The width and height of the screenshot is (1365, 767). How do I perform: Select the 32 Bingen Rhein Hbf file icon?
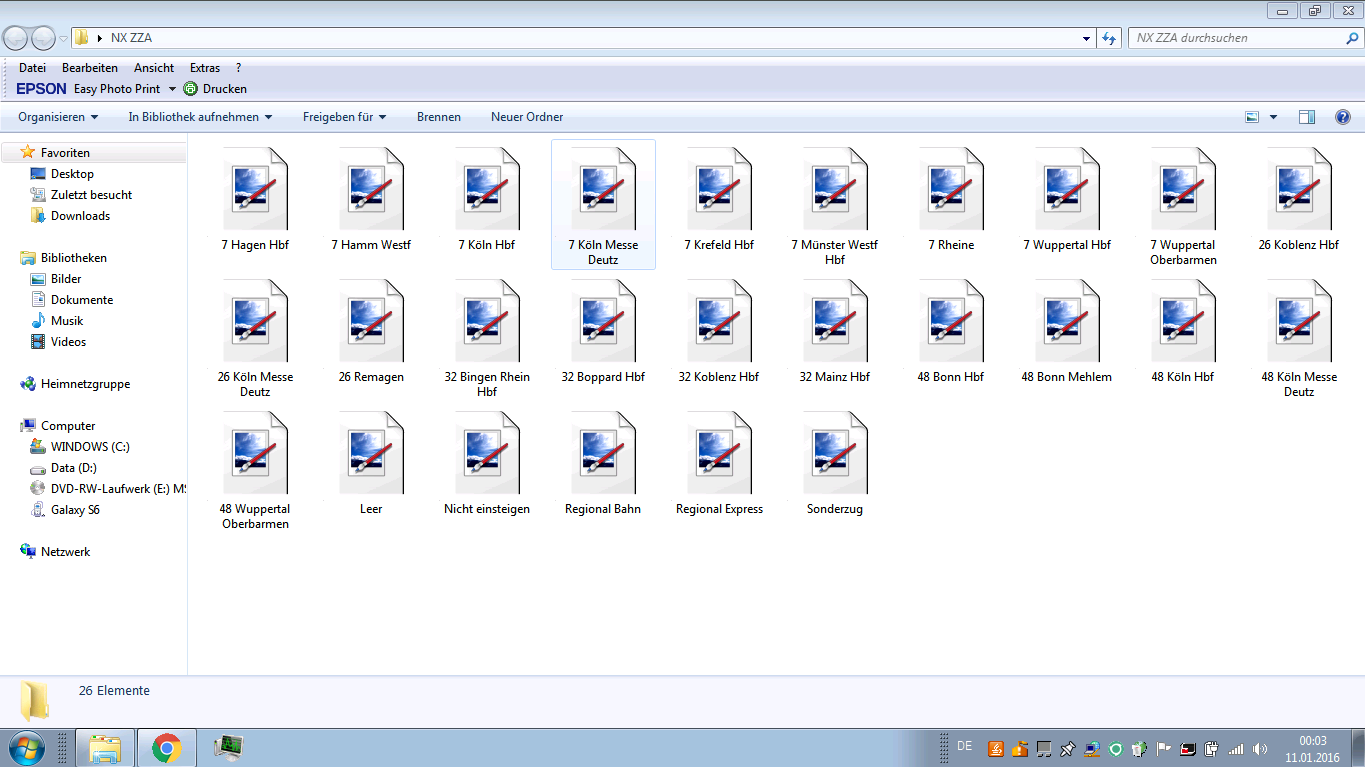click(x=487, y=321)
